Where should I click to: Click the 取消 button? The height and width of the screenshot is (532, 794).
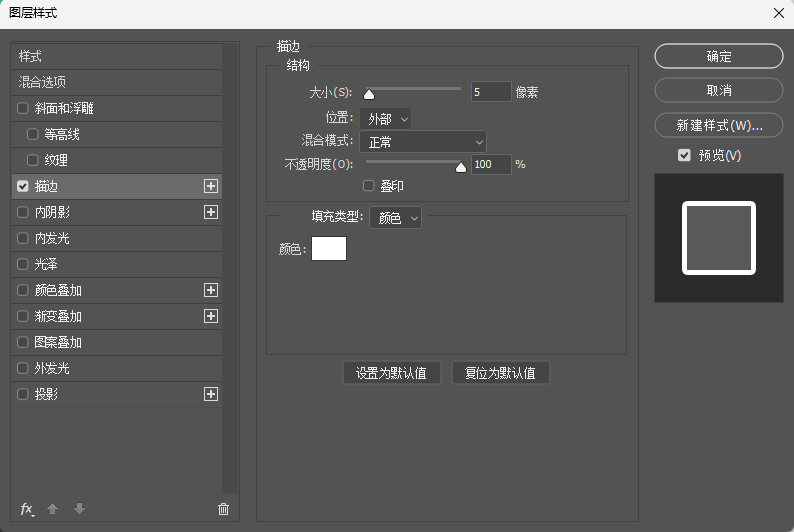[719, 91]
